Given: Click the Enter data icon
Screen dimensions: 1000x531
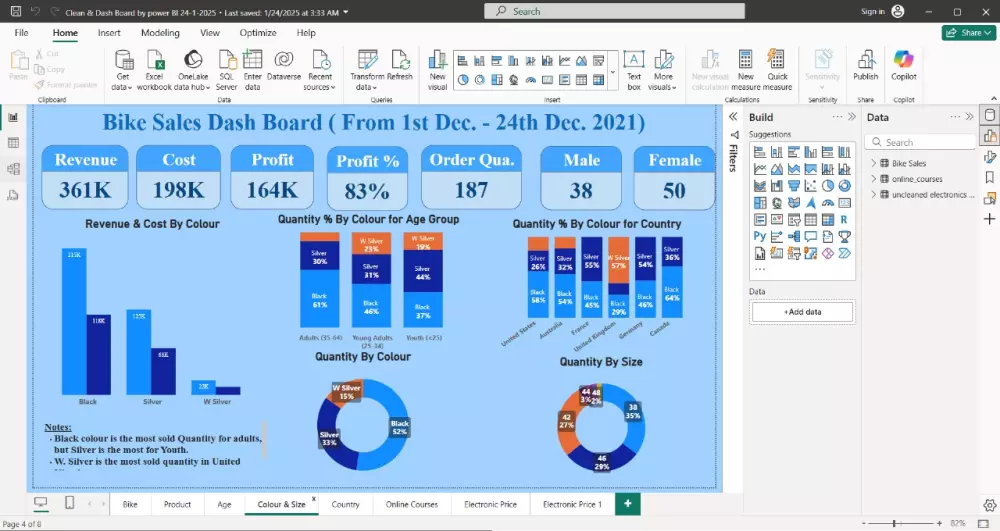Looking at the screenshot, I should [253, 60].
